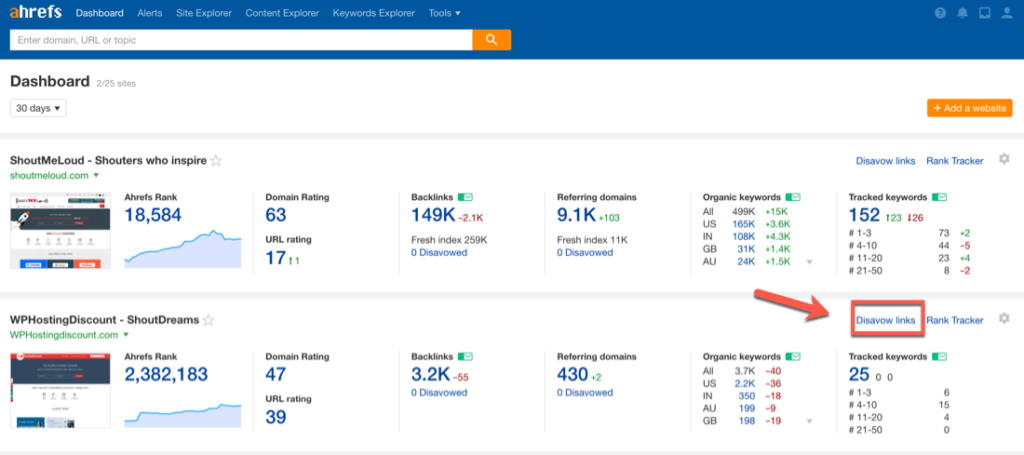Screen dimensions: 1024x455
Task: Open settings gear for WPHostingDiscount
Action: tap(1004, 318)
